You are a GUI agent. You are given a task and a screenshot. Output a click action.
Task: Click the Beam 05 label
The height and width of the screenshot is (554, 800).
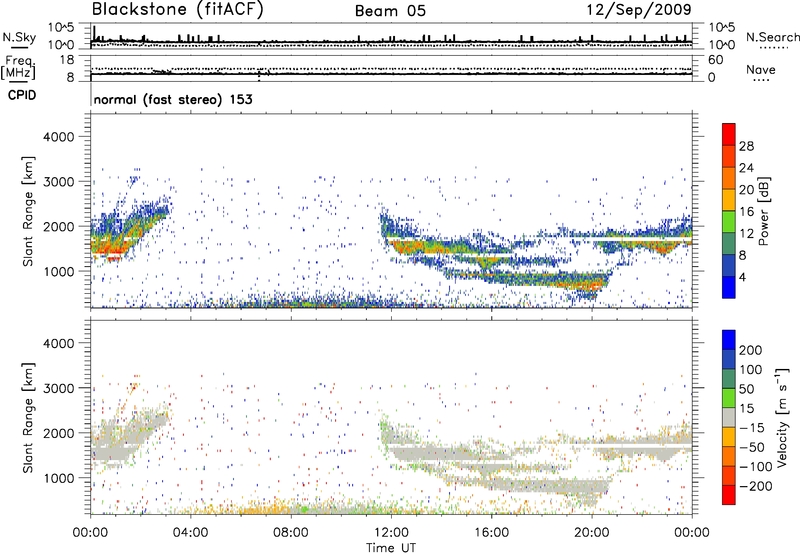[390, 11]
